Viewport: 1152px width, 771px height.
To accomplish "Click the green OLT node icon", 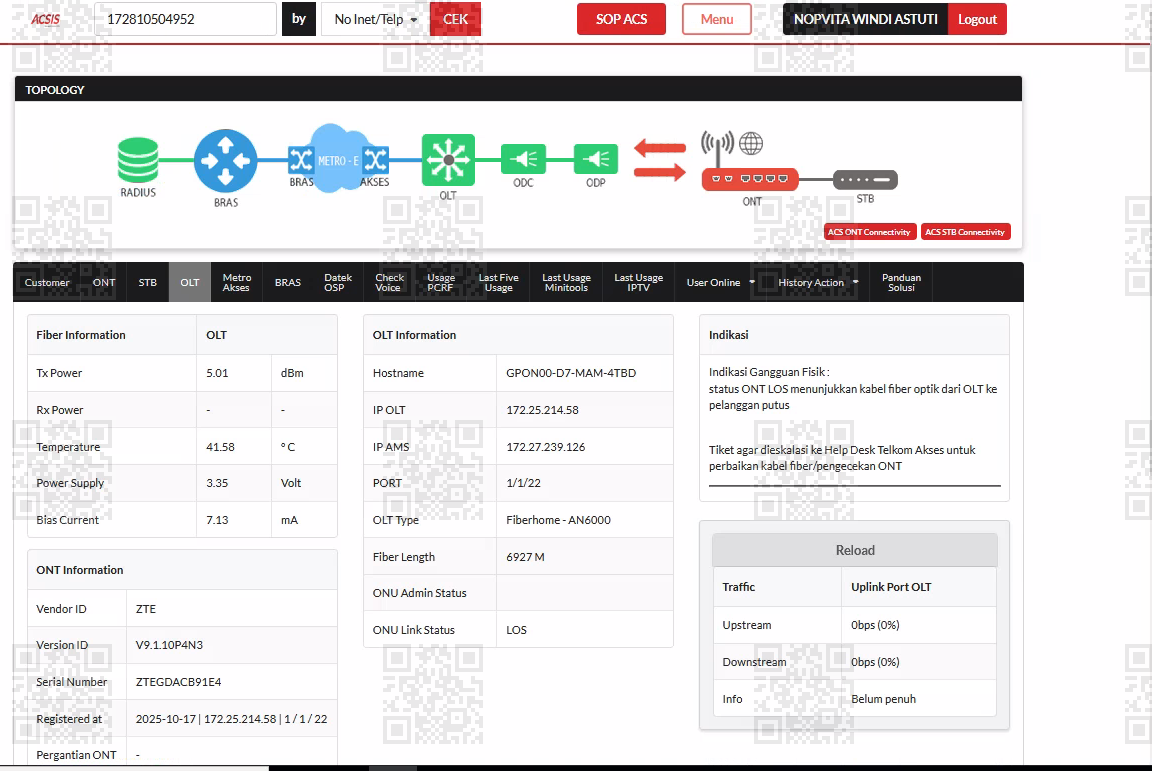I will 448,159.
